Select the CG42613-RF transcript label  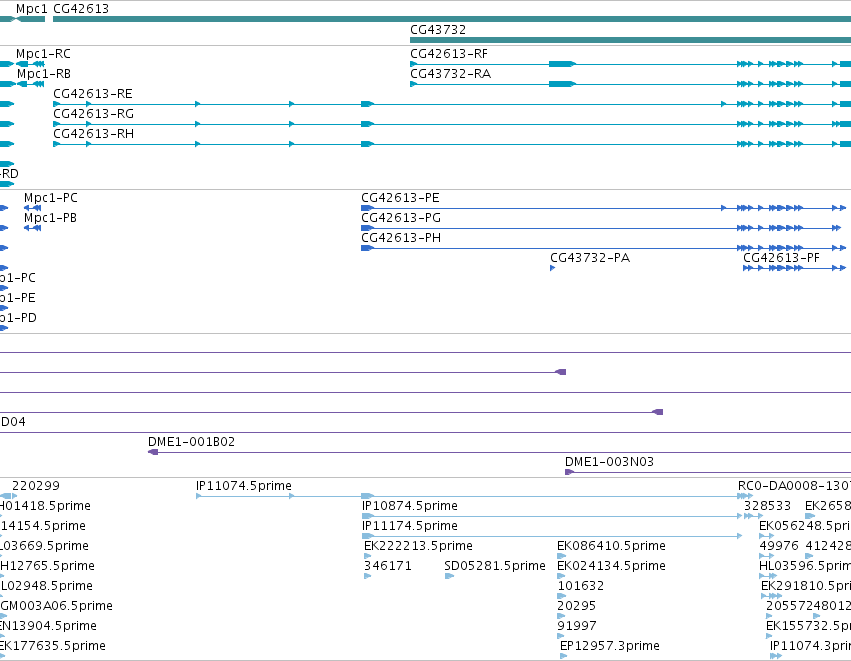(449, 54)
